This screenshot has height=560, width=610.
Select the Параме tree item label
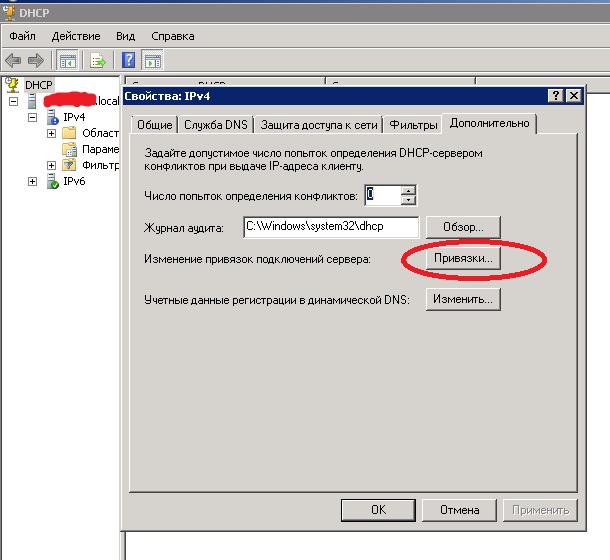100,149
